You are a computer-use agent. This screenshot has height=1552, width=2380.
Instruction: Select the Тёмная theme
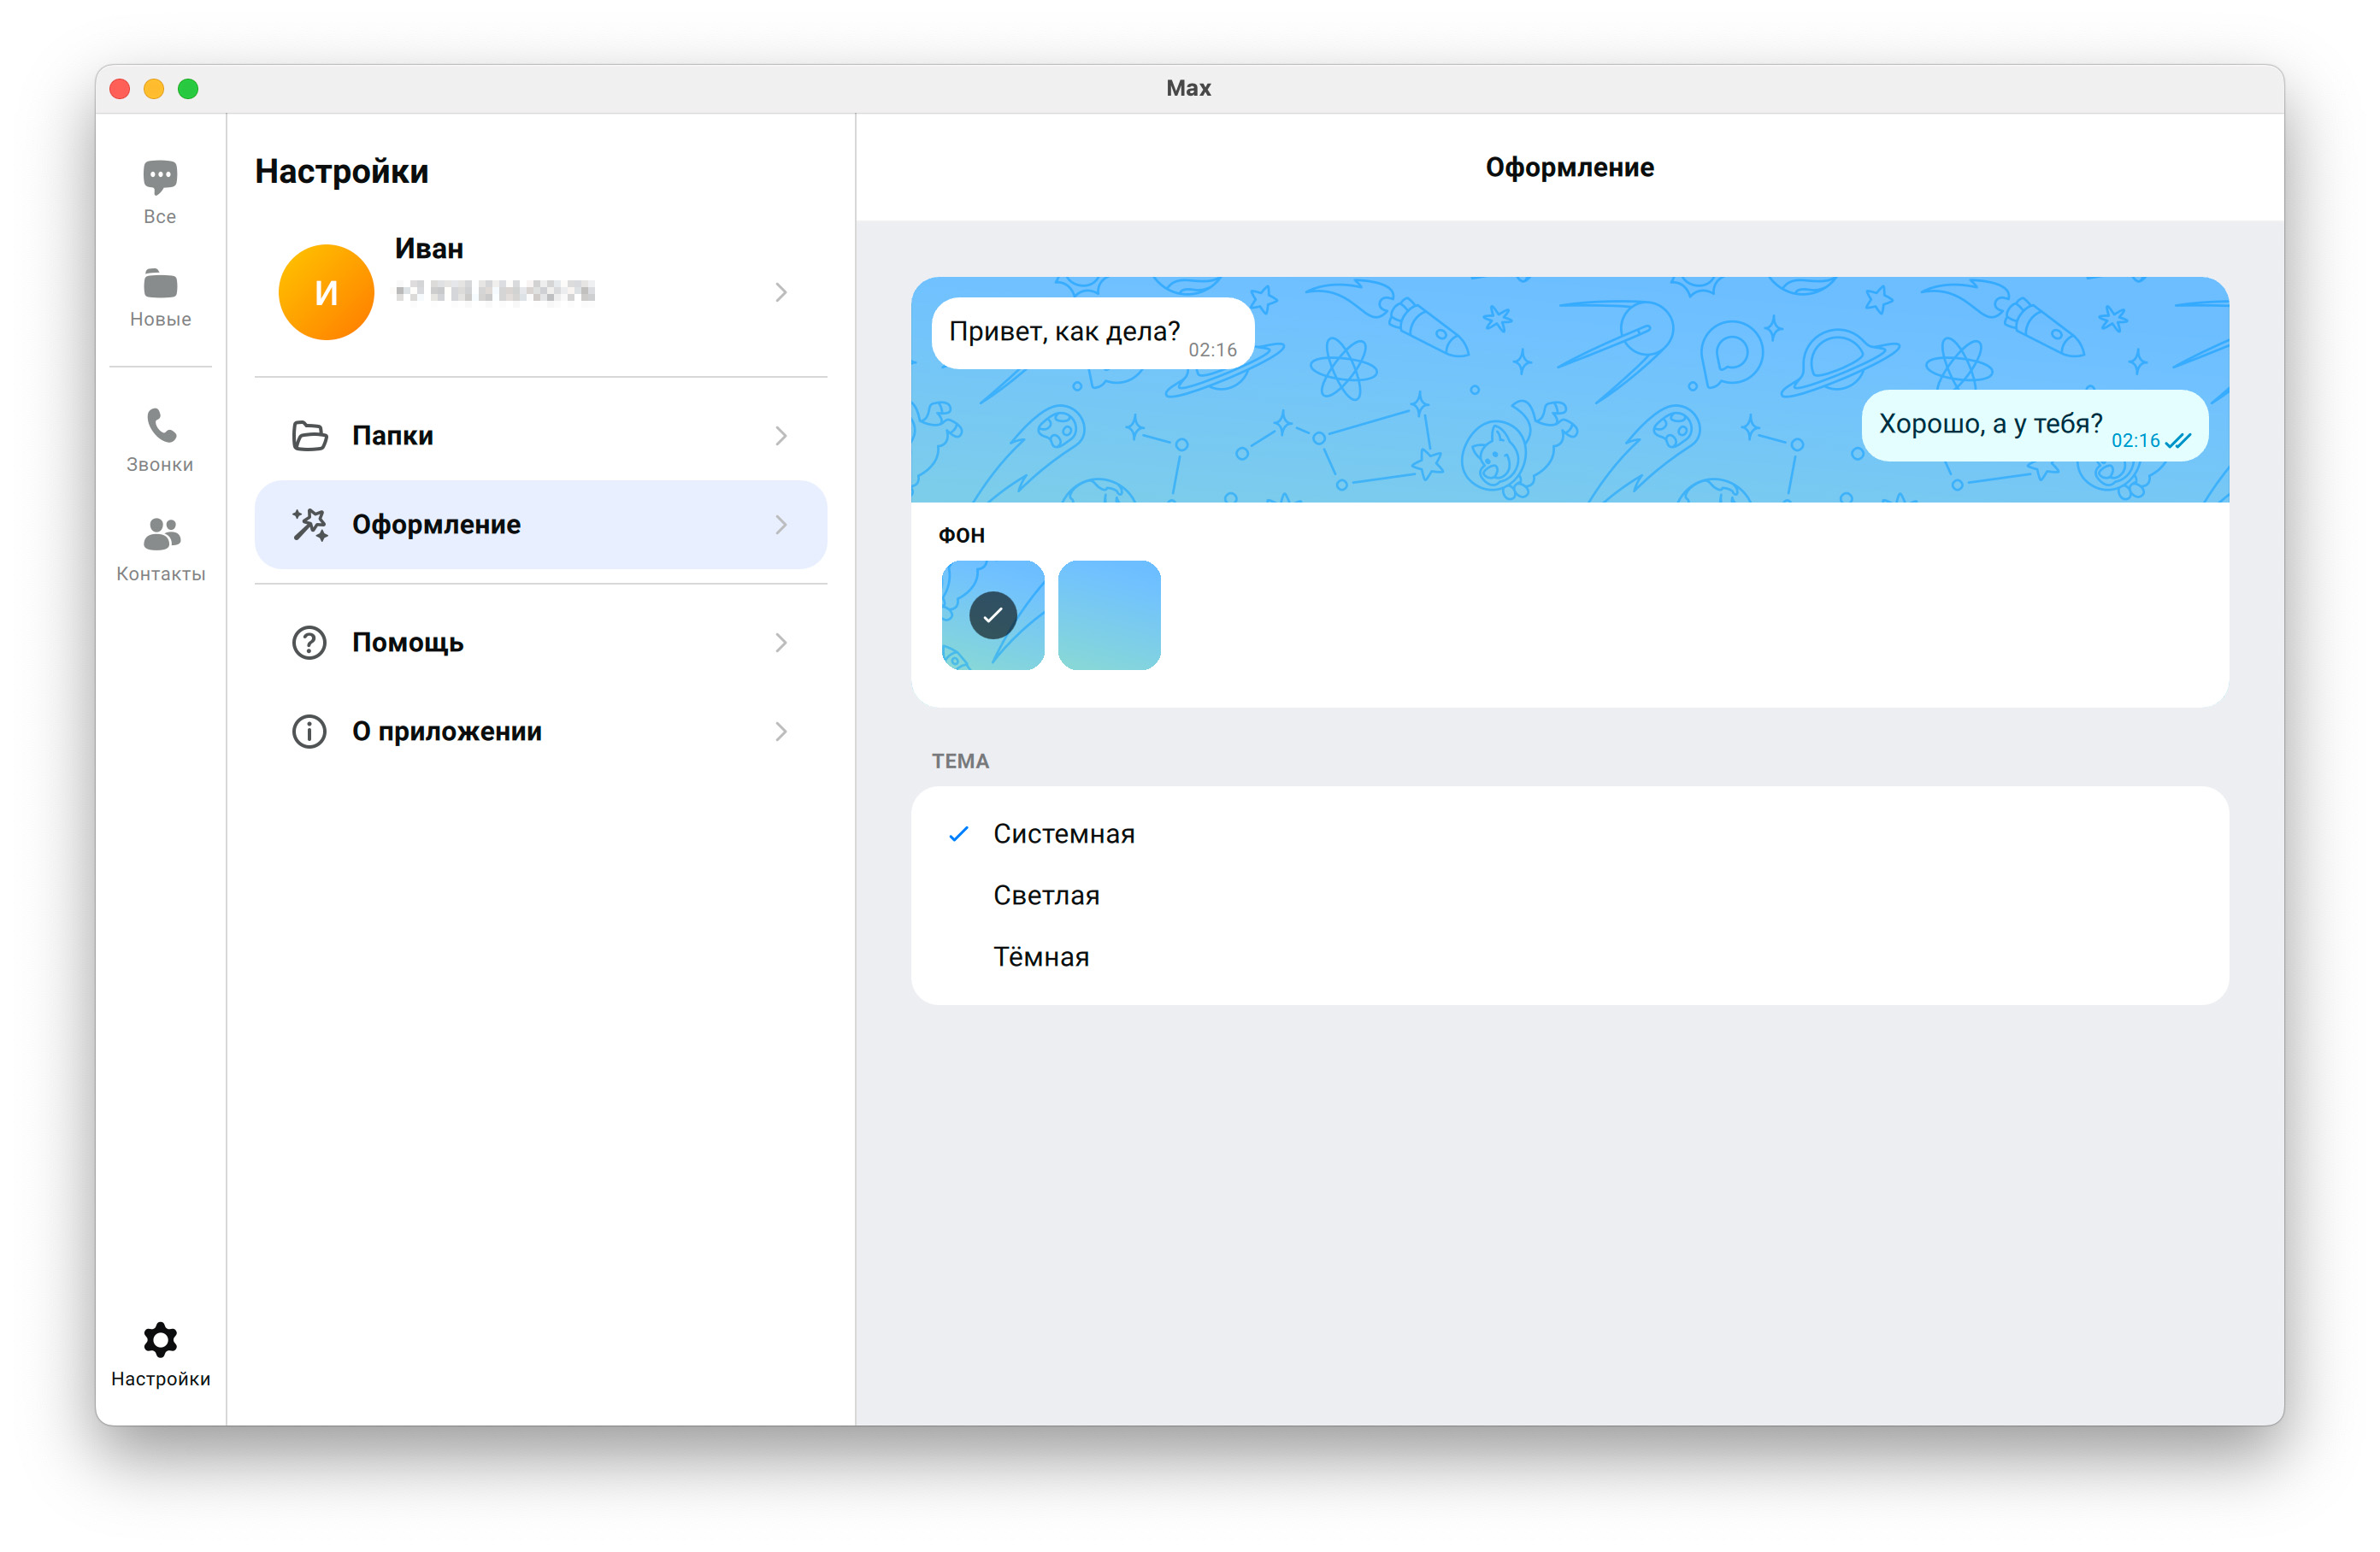click(x=1569, y=958)
